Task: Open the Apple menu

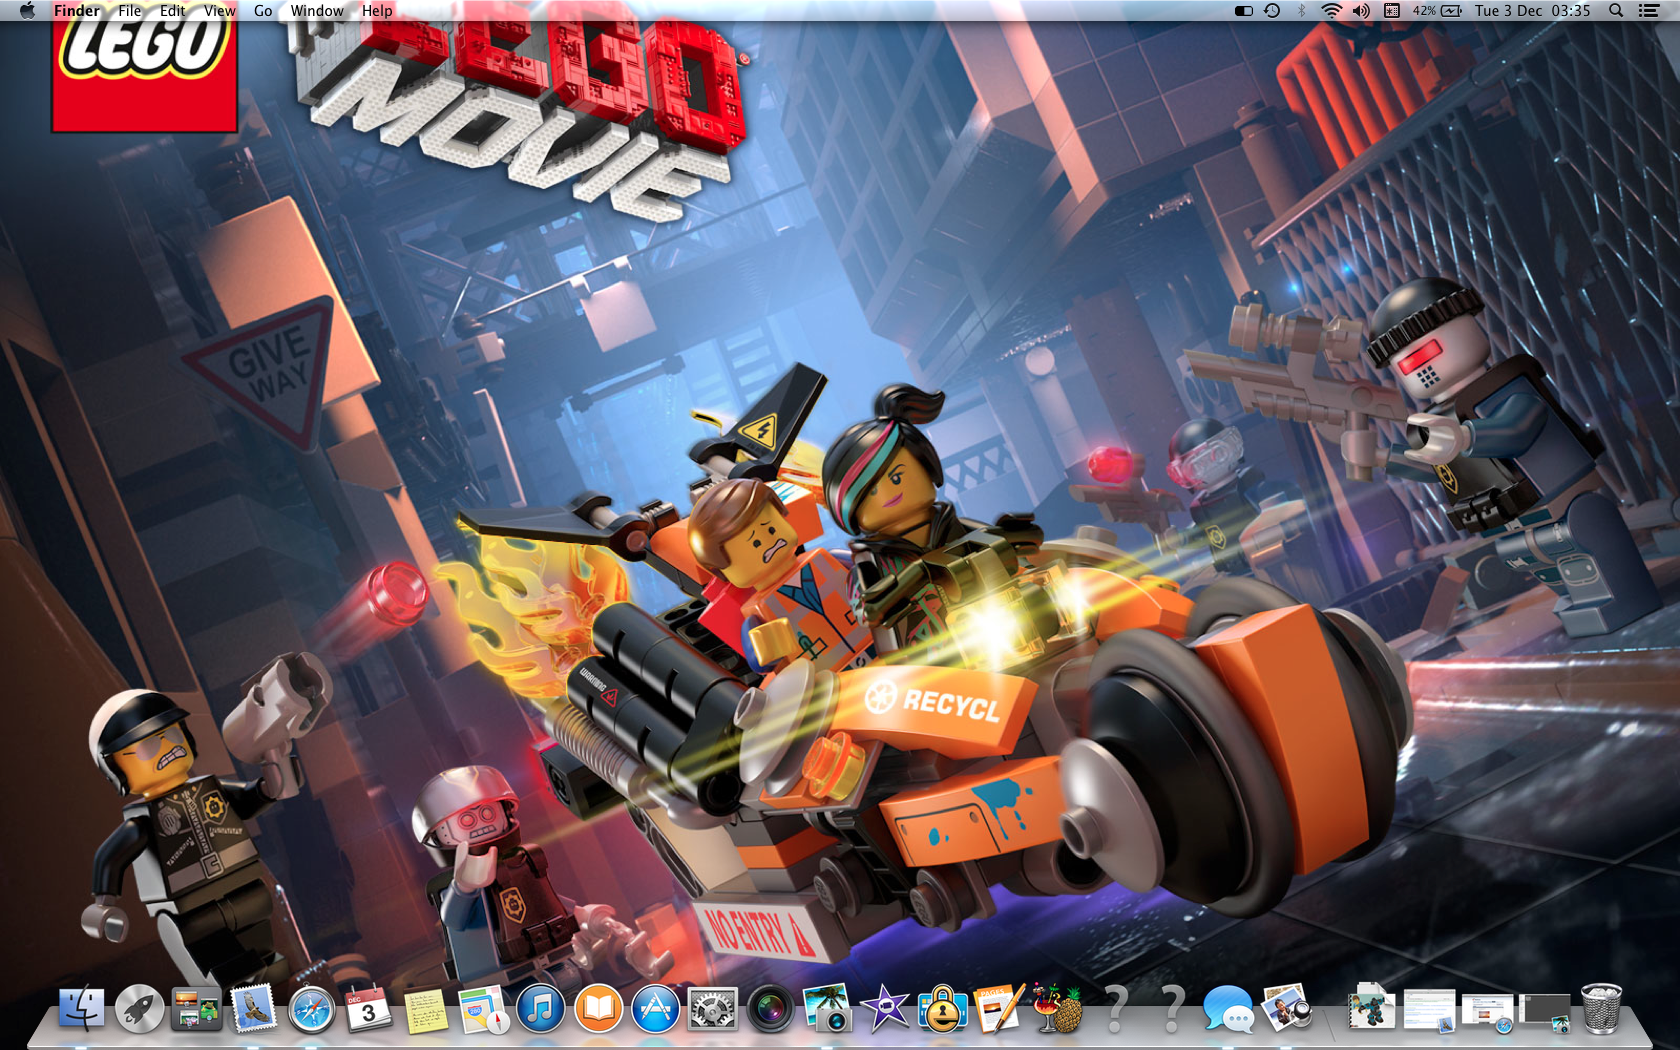Action: tap(27, 11)
